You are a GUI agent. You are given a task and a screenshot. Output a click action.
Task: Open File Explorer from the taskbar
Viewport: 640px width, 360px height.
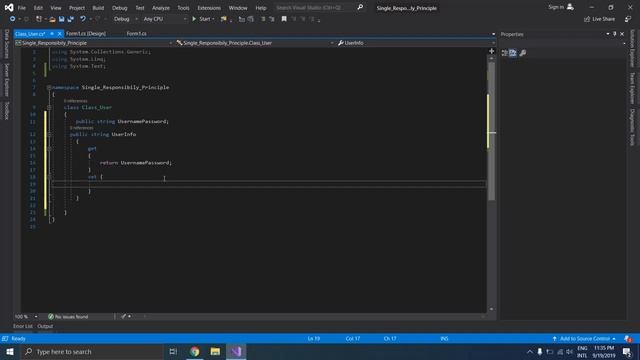[x=215, y=351]
